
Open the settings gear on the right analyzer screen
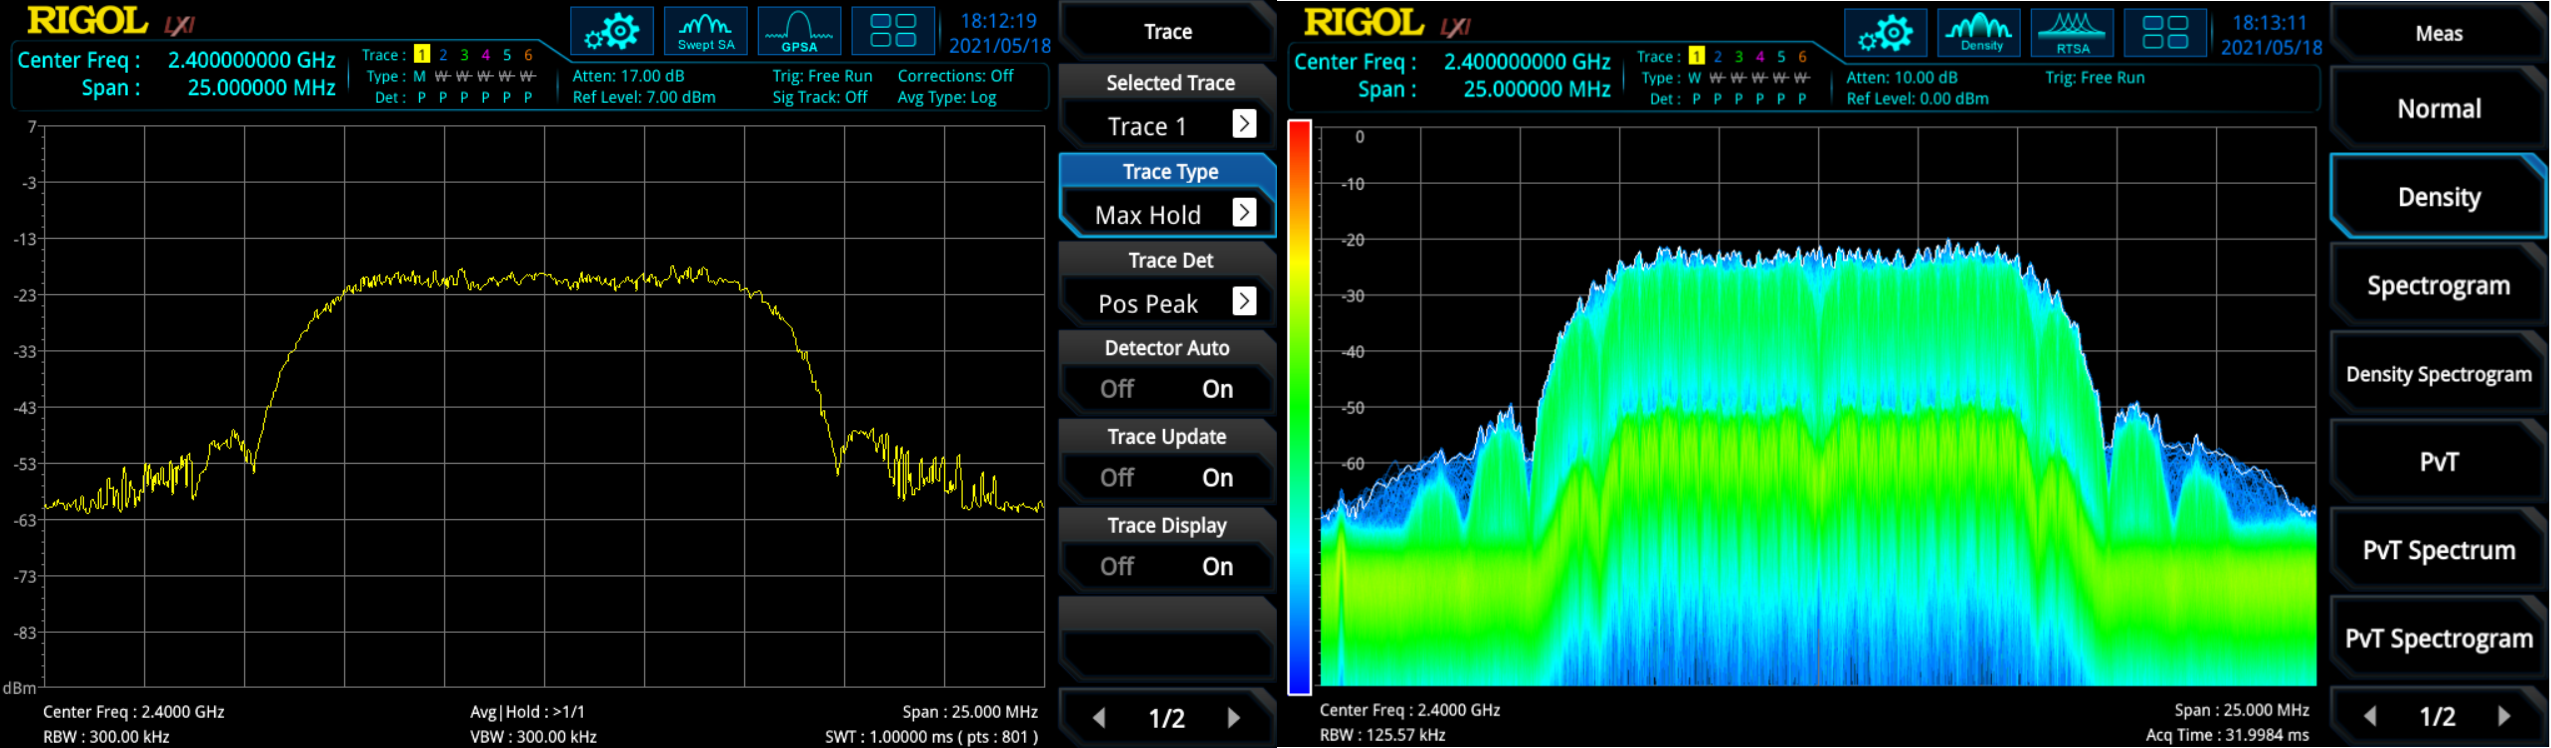[1886, 33]
